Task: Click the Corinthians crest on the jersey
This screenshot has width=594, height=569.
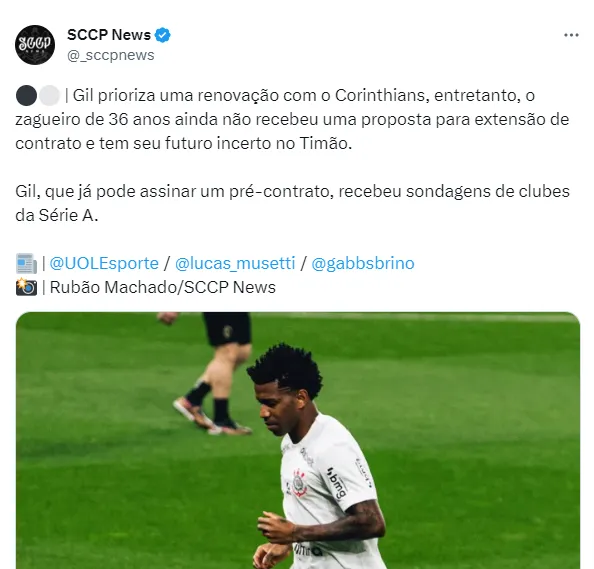Action: coord(299,483)
